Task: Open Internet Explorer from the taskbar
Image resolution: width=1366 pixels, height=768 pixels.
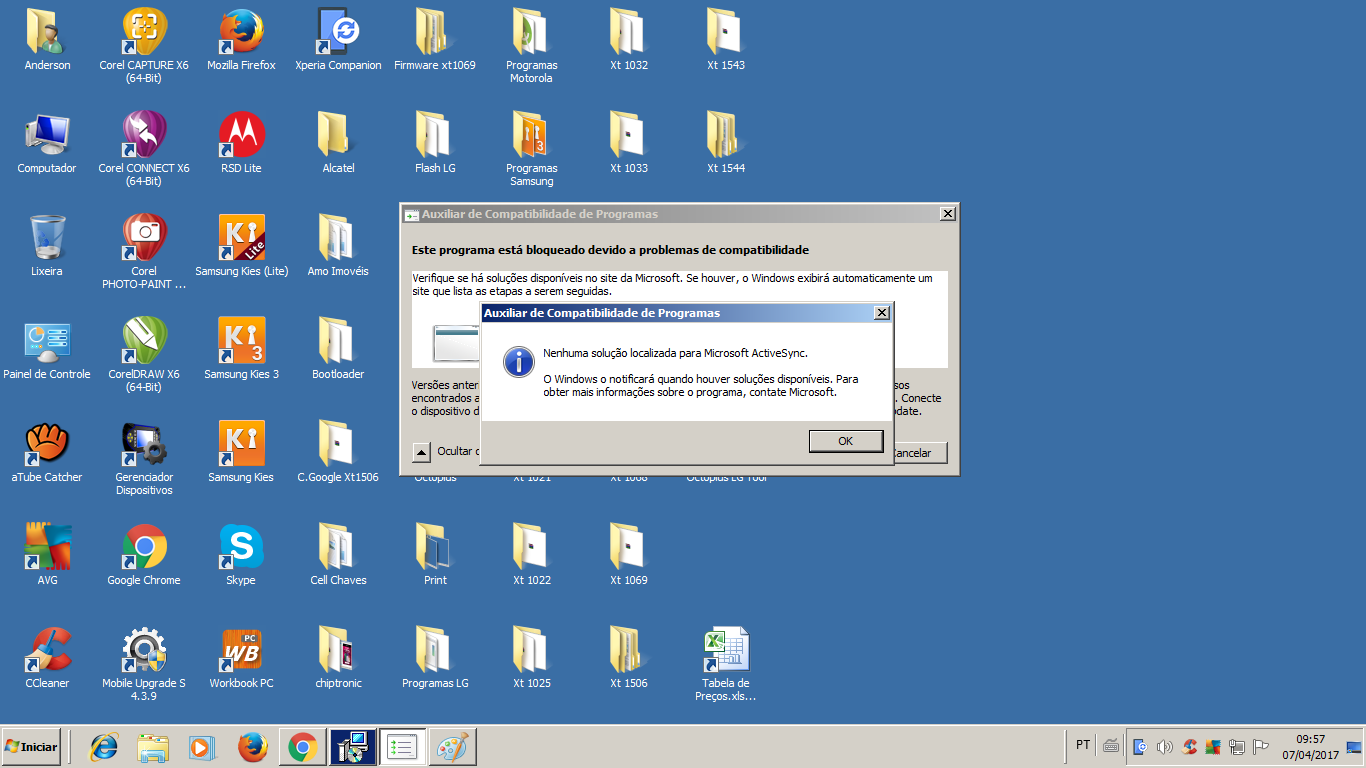Action: [x=103, y=747]
